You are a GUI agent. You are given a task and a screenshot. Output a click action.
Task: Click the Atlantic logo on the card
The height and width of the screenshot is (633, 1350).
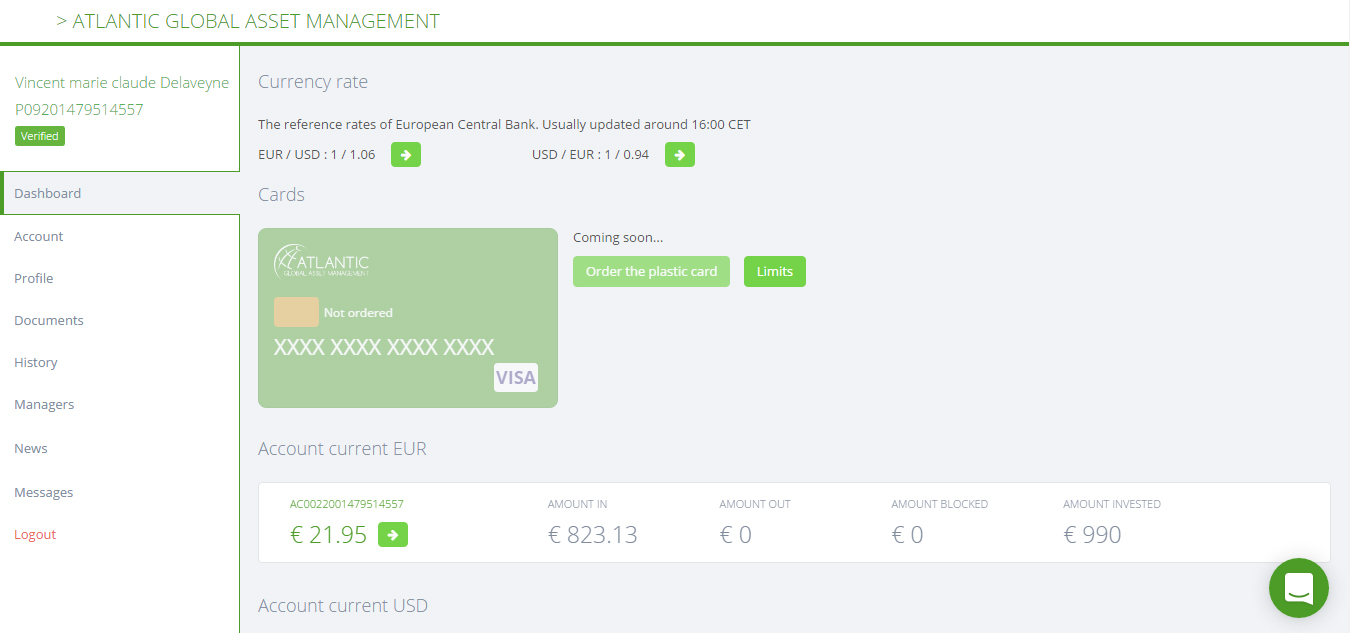pyautogui.click(x=321, y=260)
